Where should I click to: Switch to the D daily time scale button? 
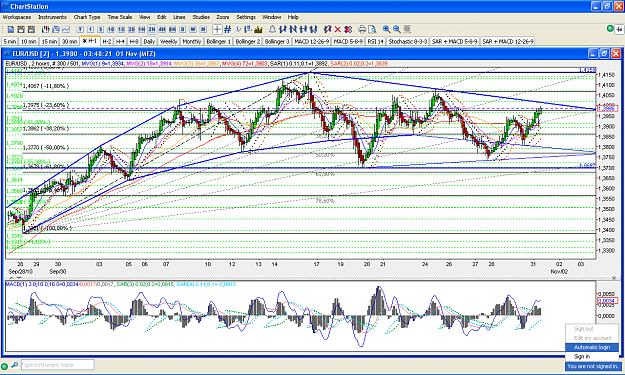coord(183,29)
